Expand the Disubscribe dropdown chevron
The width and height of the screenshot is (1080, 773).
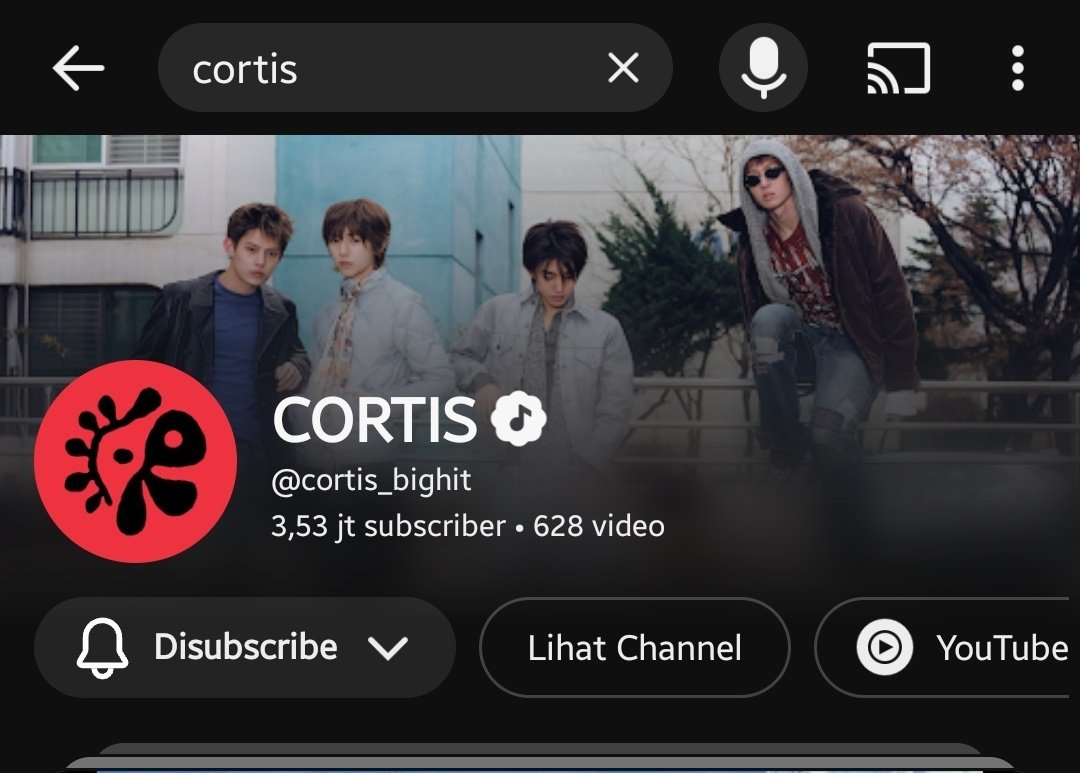[x=388, y=648]
